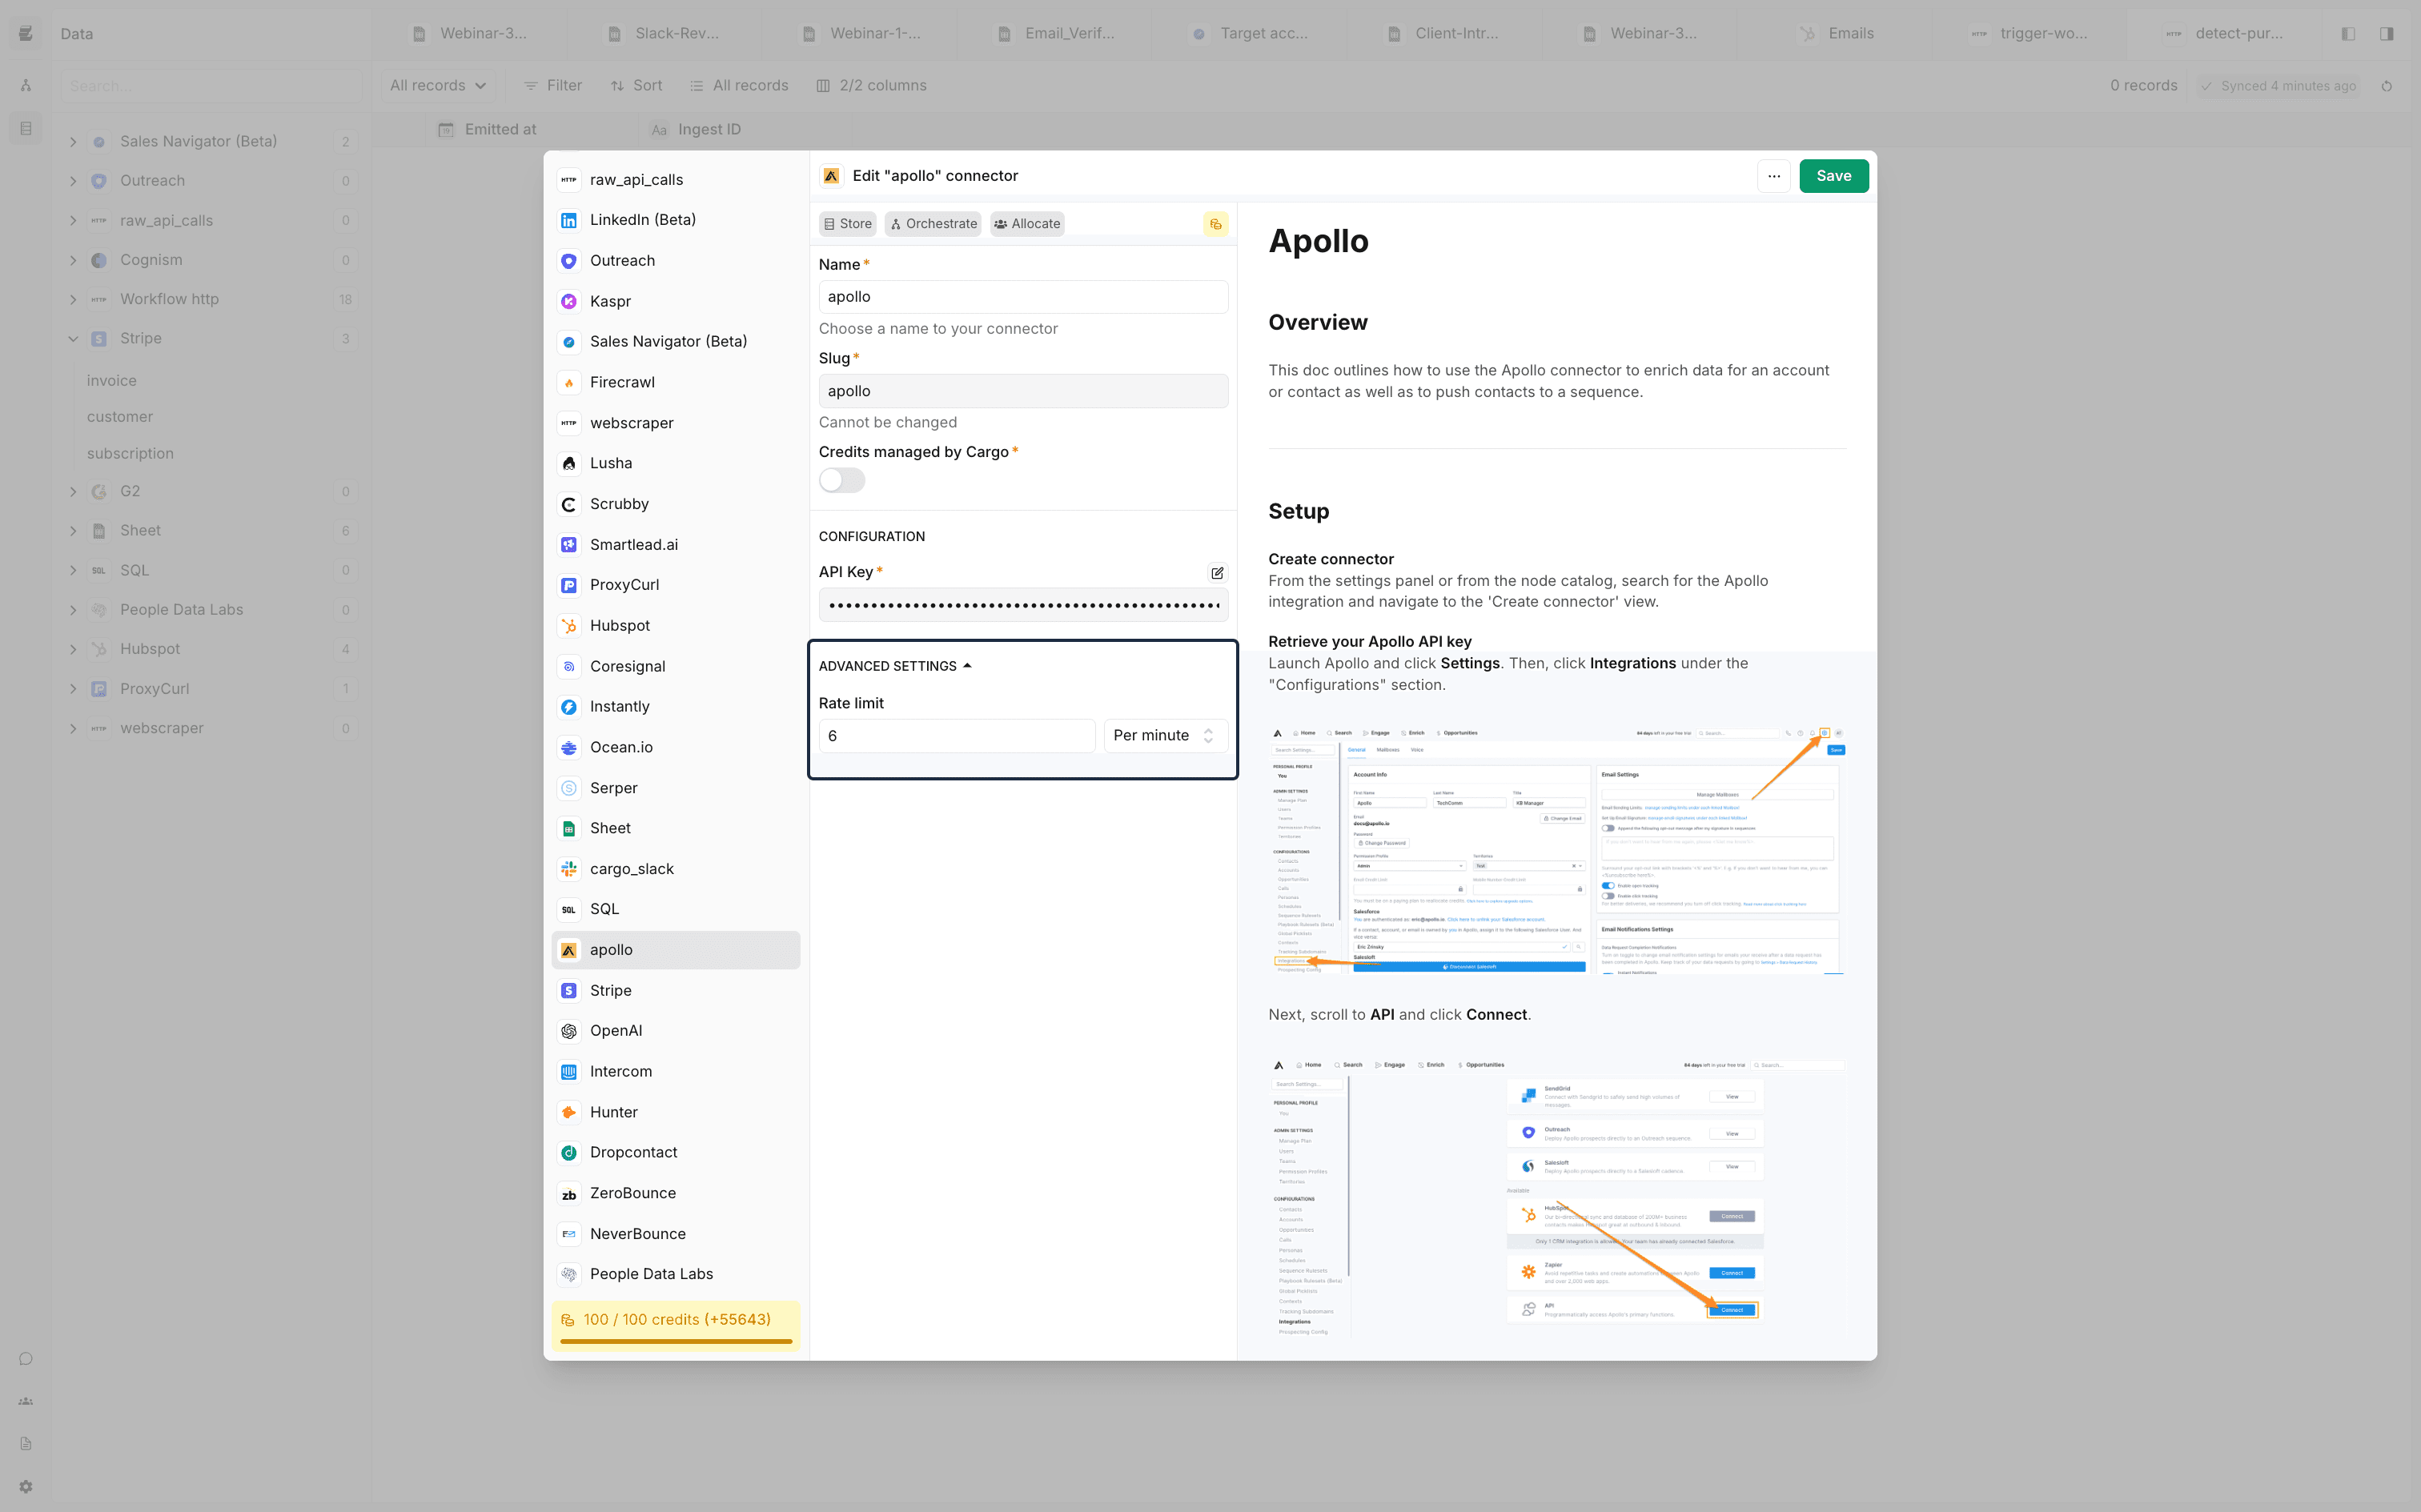Select the Allocate tab in connector editor
Viewport: 2421px width, 1512px height.
(x=1028, y=223)
